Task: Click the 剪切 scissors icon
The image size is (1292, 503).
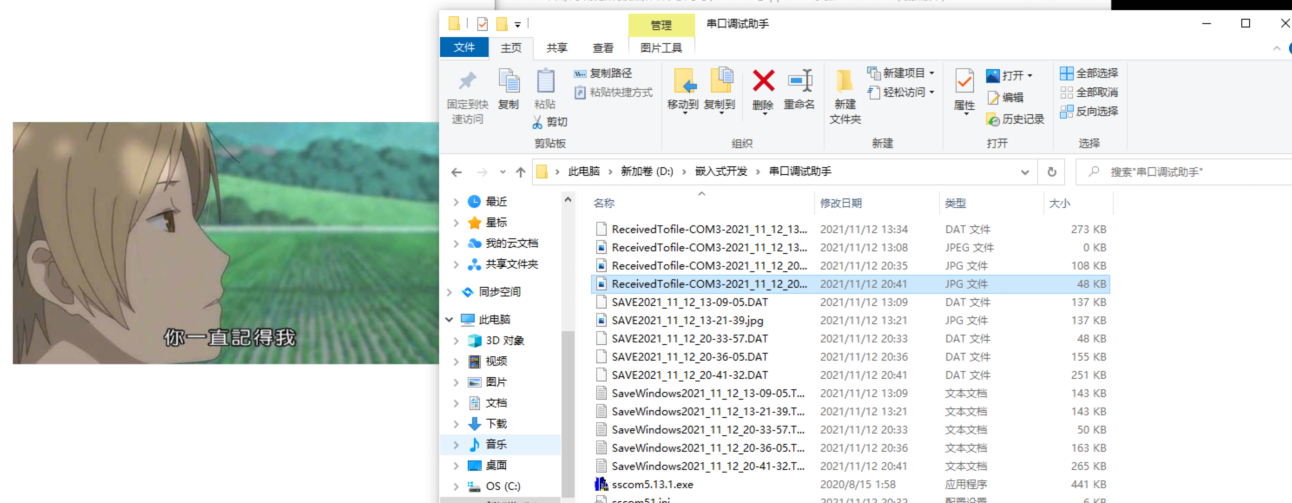Action: 537,122
